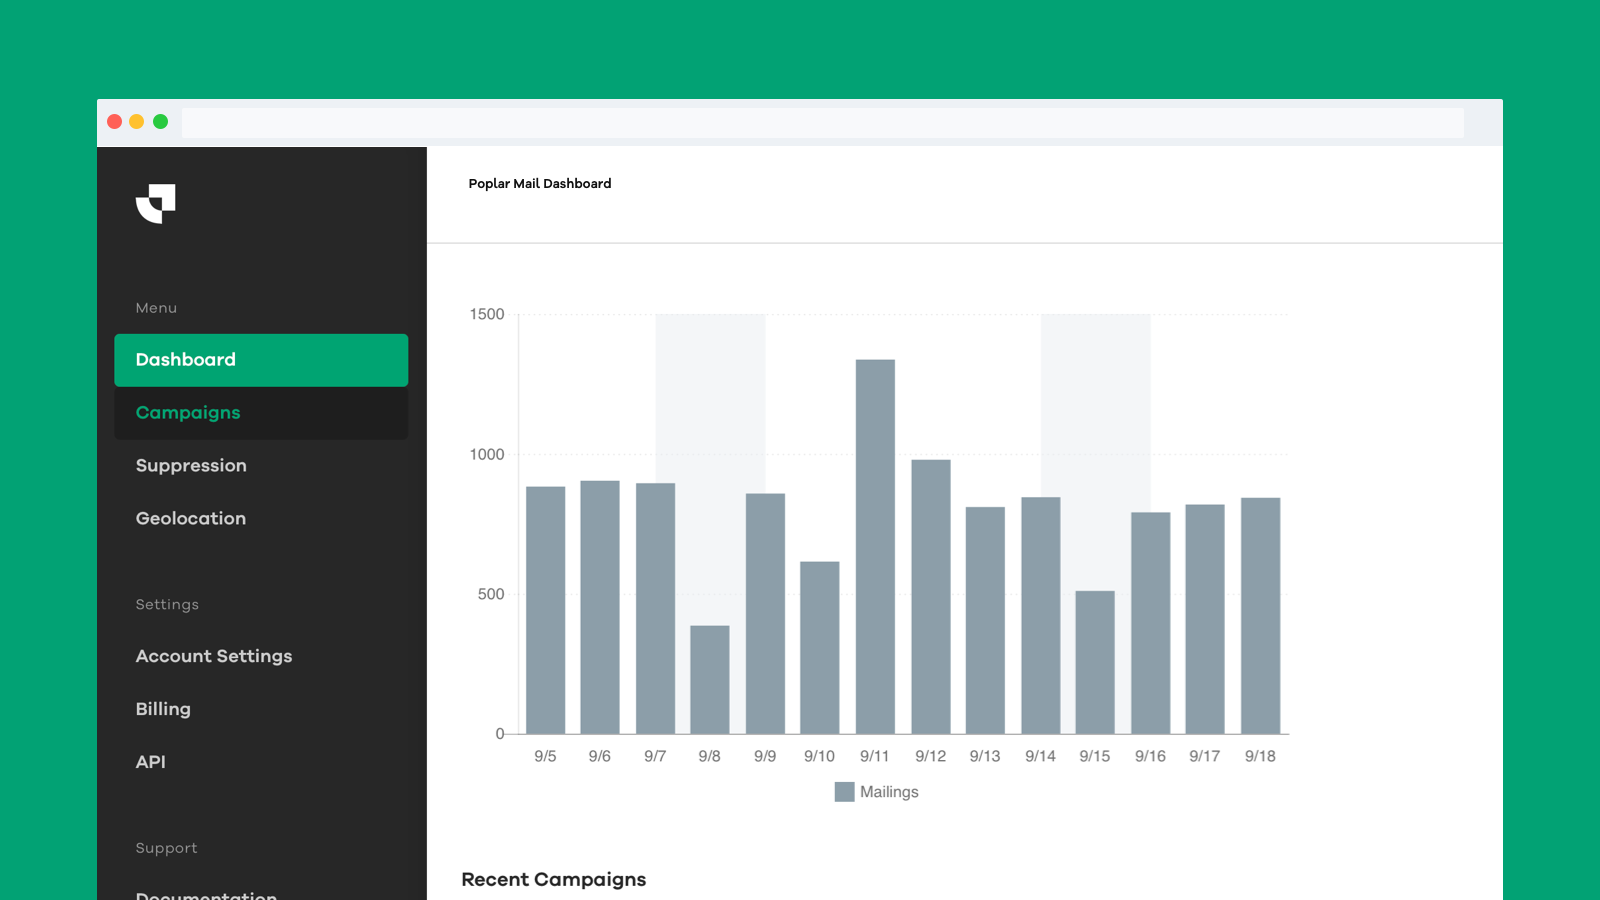Image resolution: width=1600 pixels, height=900 pixels.
Task: Navigate to the Suppression page
Action: click(191, 465)
